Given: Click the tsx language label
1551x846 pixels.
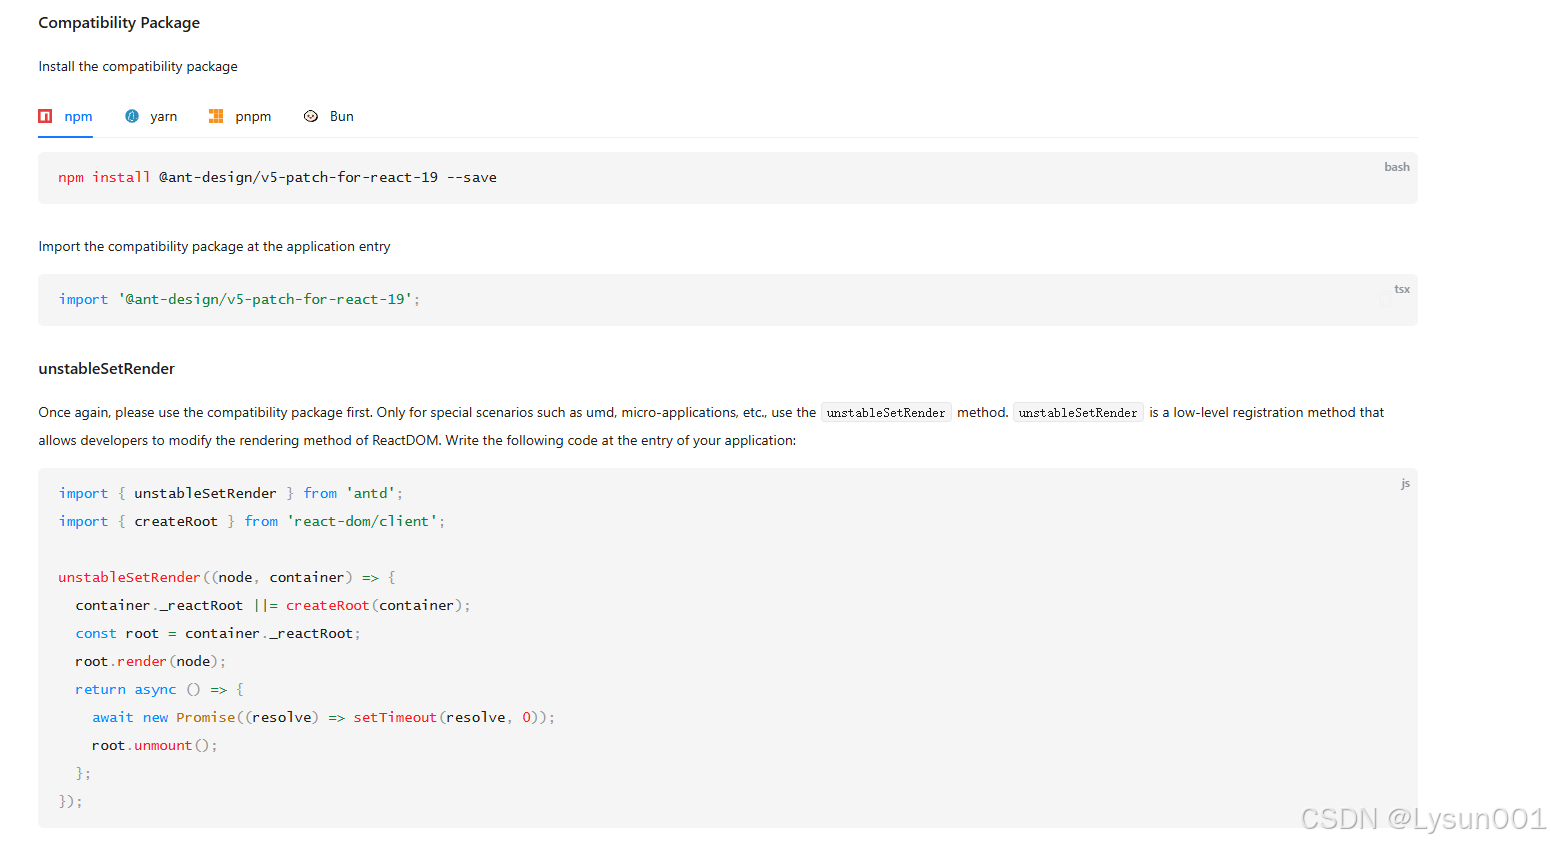Looking at the screenshot, I should coord(1401,288).
